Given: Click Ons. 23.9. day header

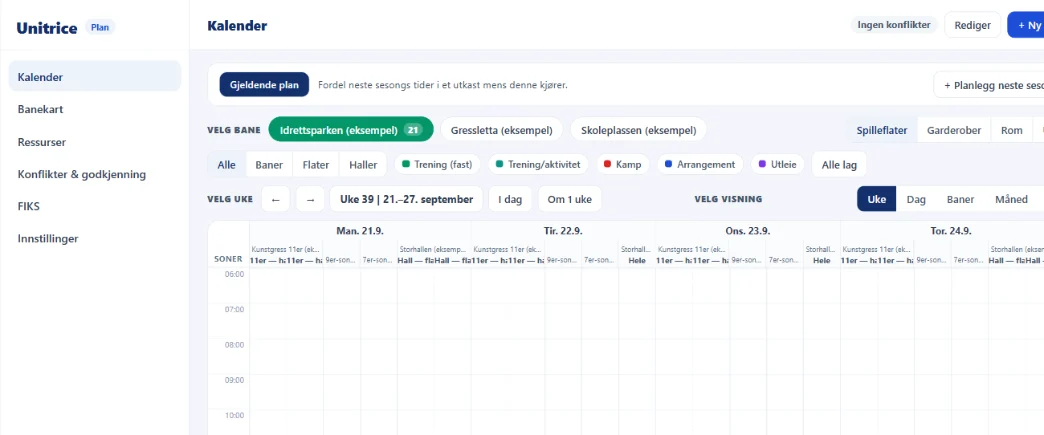Looking at the screenshot, I should tap(748, 231).
